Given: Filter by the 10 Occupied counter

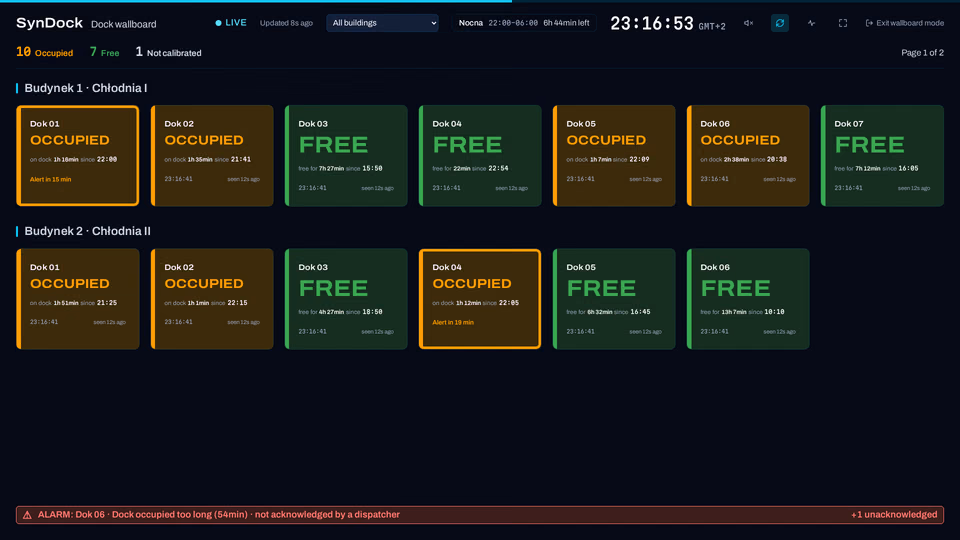Looking at the screenshot, I should [44, 53].
